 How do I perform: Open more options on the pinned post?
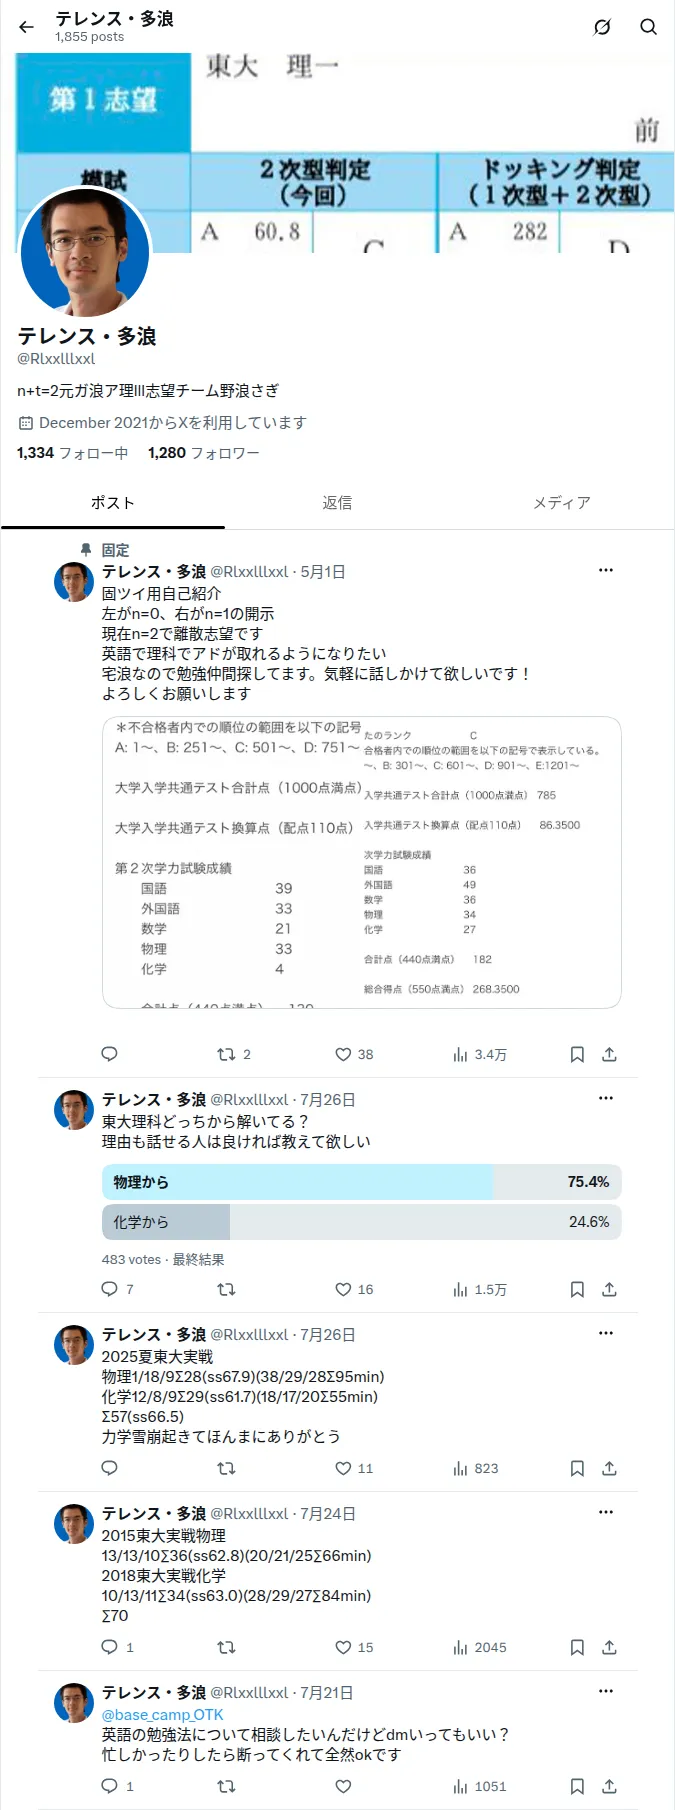[x=606, y=570]
